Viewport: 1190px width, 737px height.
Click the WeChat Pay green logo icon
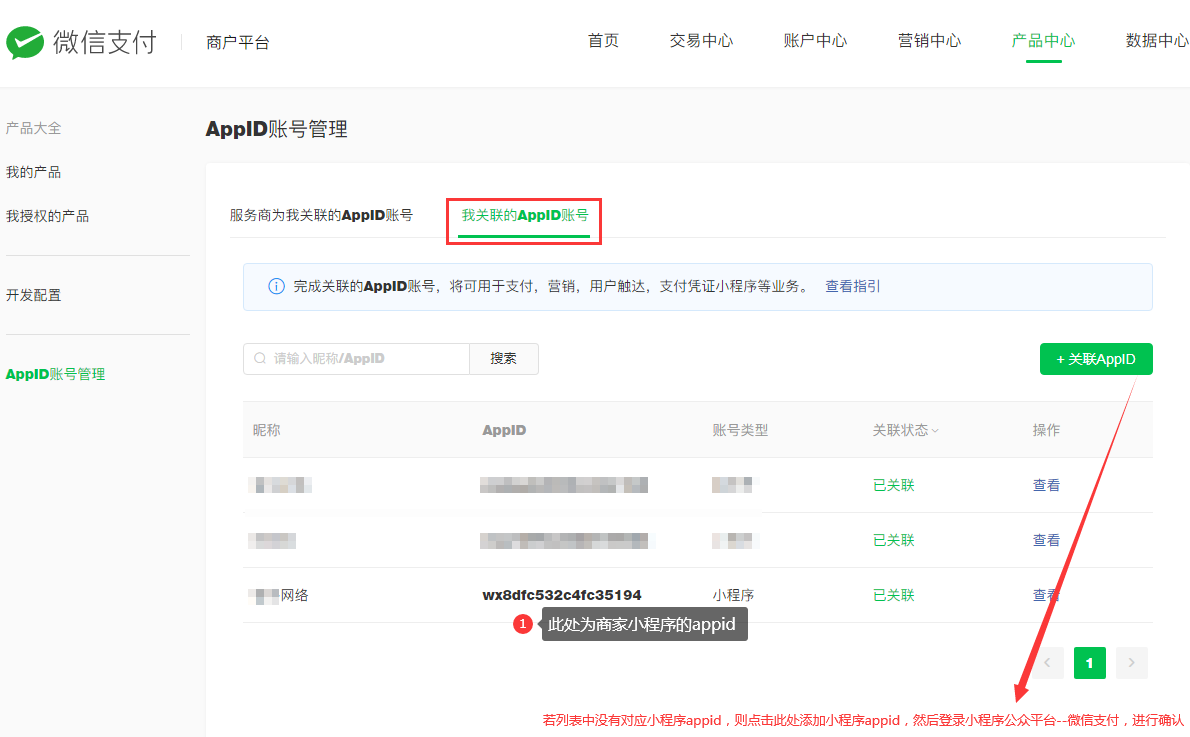(x=25, y=42)
